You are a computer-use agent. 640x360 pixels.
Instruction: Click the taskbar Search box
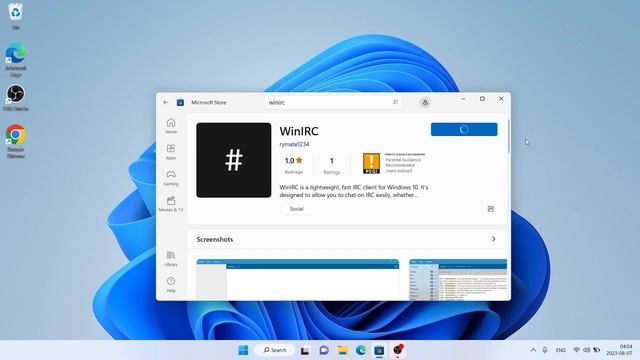(x=274, y=350)
